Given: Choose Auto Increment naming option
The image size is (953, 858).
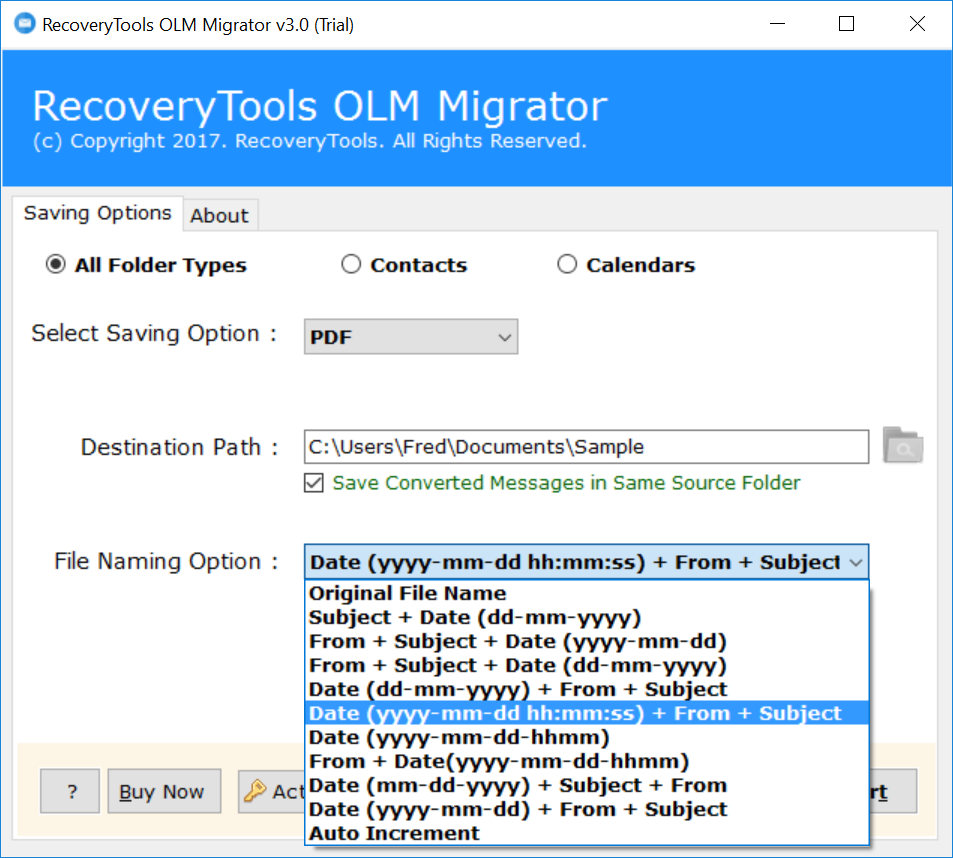Looking at the screenshot, I should tap(587, 833).
